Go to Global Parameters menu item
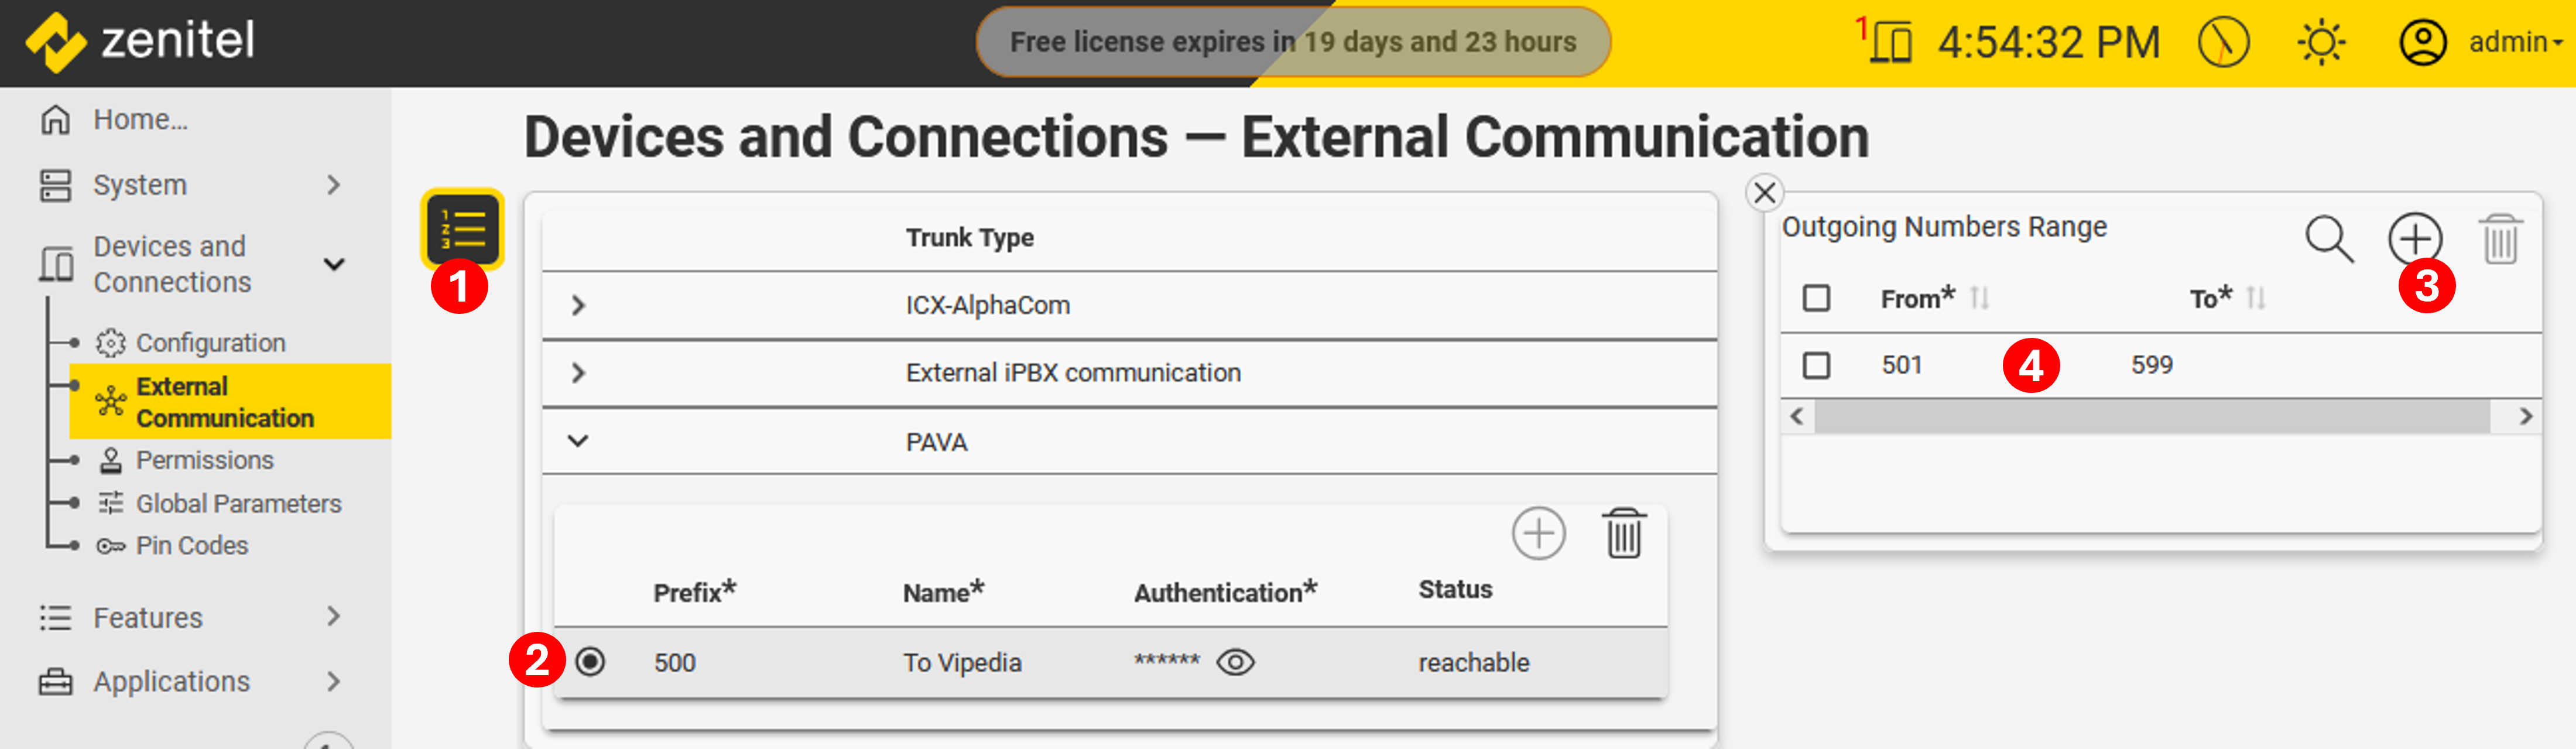Screen dimensions: 2576x749 [238, 503]
